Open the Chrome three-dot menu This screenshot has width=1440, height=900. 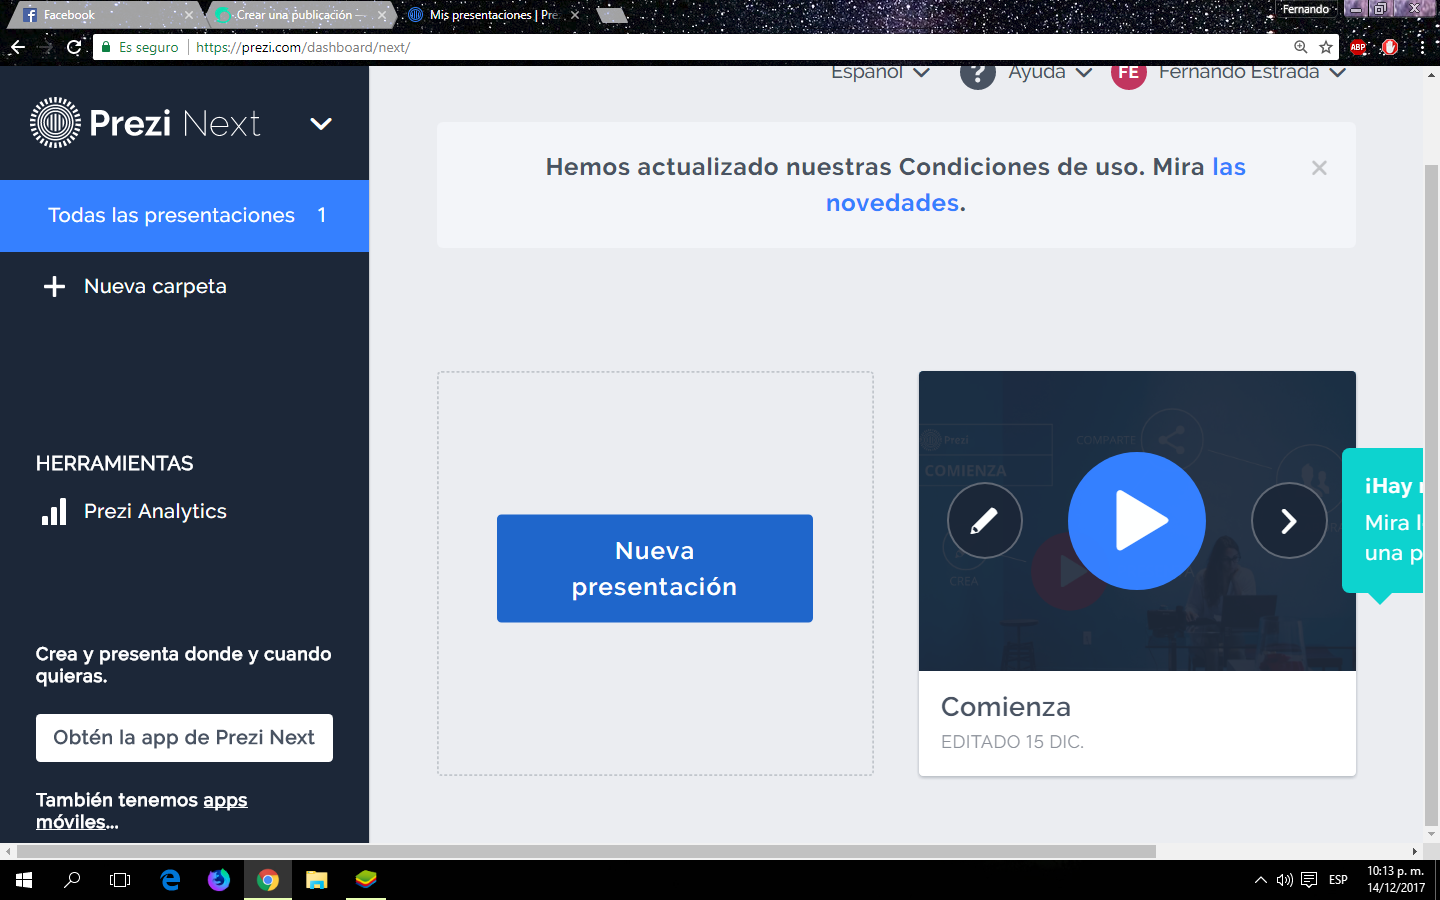click(x=1422, y=47)
